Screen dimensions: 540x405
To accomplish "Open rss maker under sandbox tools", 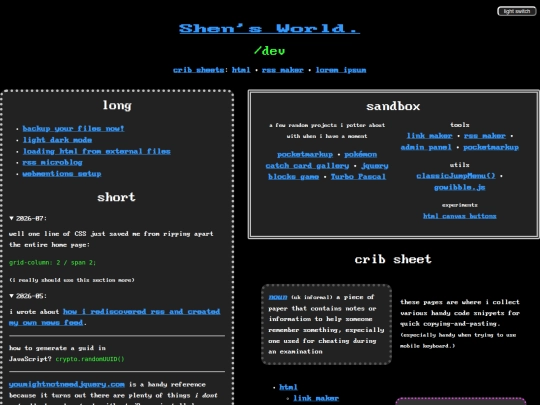I will 485,136.
